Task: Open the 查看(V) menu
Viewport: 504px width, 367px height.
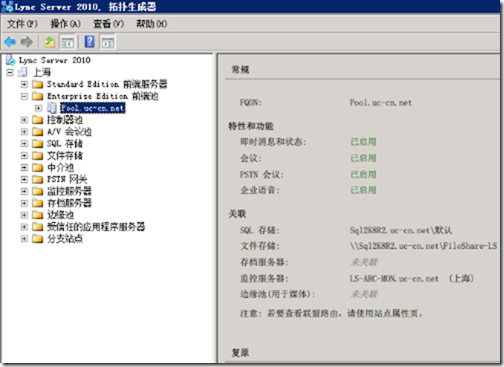Action: tap(108, 24)
